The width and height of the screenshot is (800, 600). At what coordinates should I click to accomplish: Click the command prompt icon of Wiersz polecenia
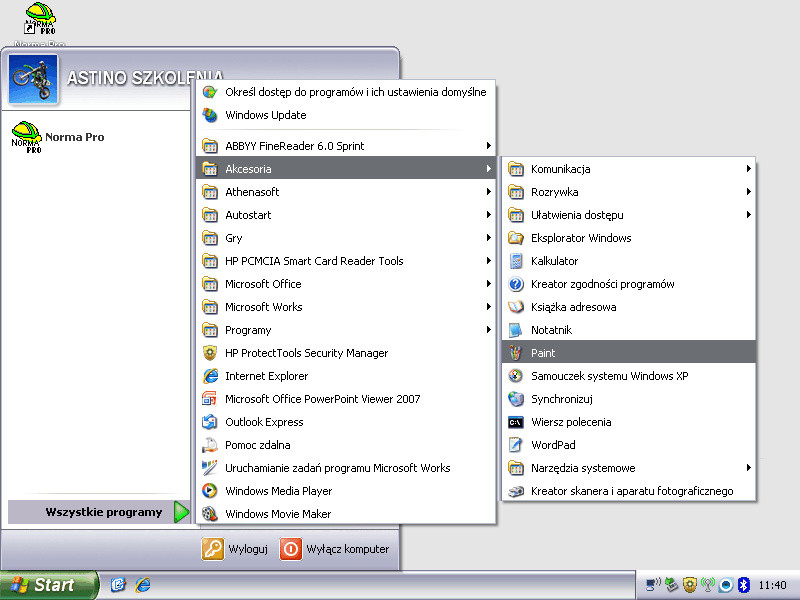click(516, 422)
